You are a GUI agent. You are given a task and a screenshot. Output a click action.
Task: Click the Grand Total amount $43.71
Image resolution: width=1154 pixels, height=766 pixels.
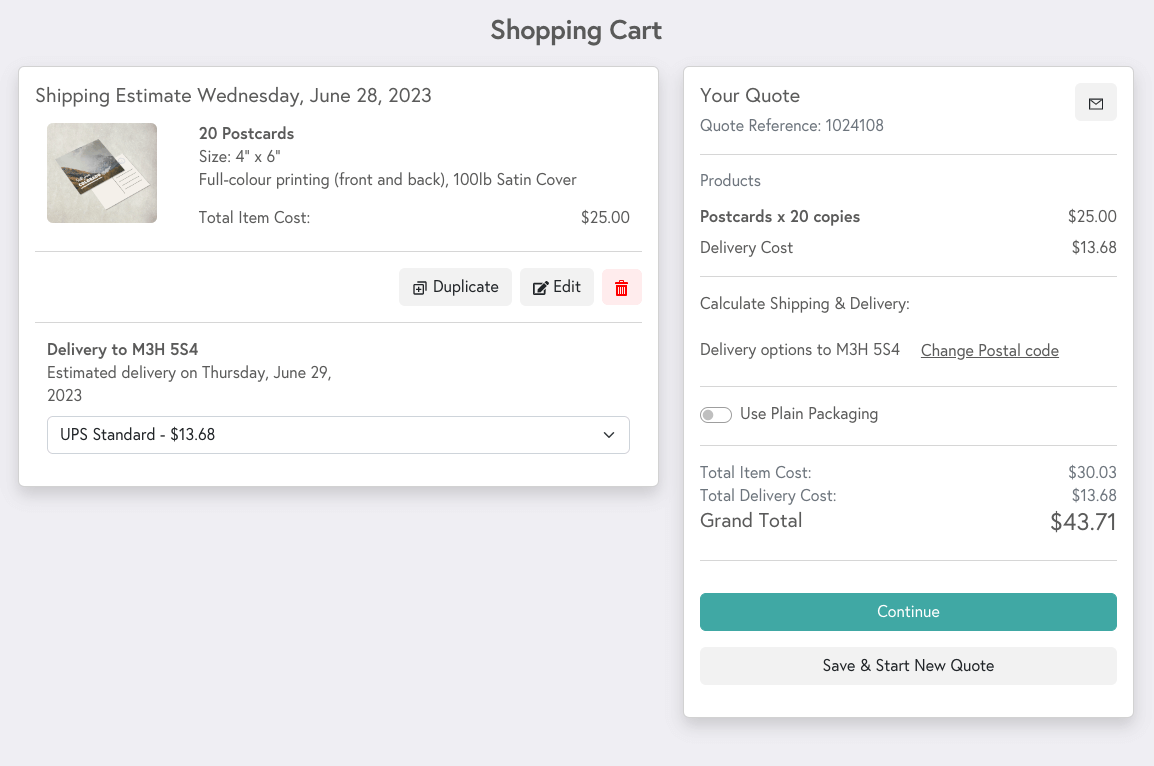(1083, 521)
